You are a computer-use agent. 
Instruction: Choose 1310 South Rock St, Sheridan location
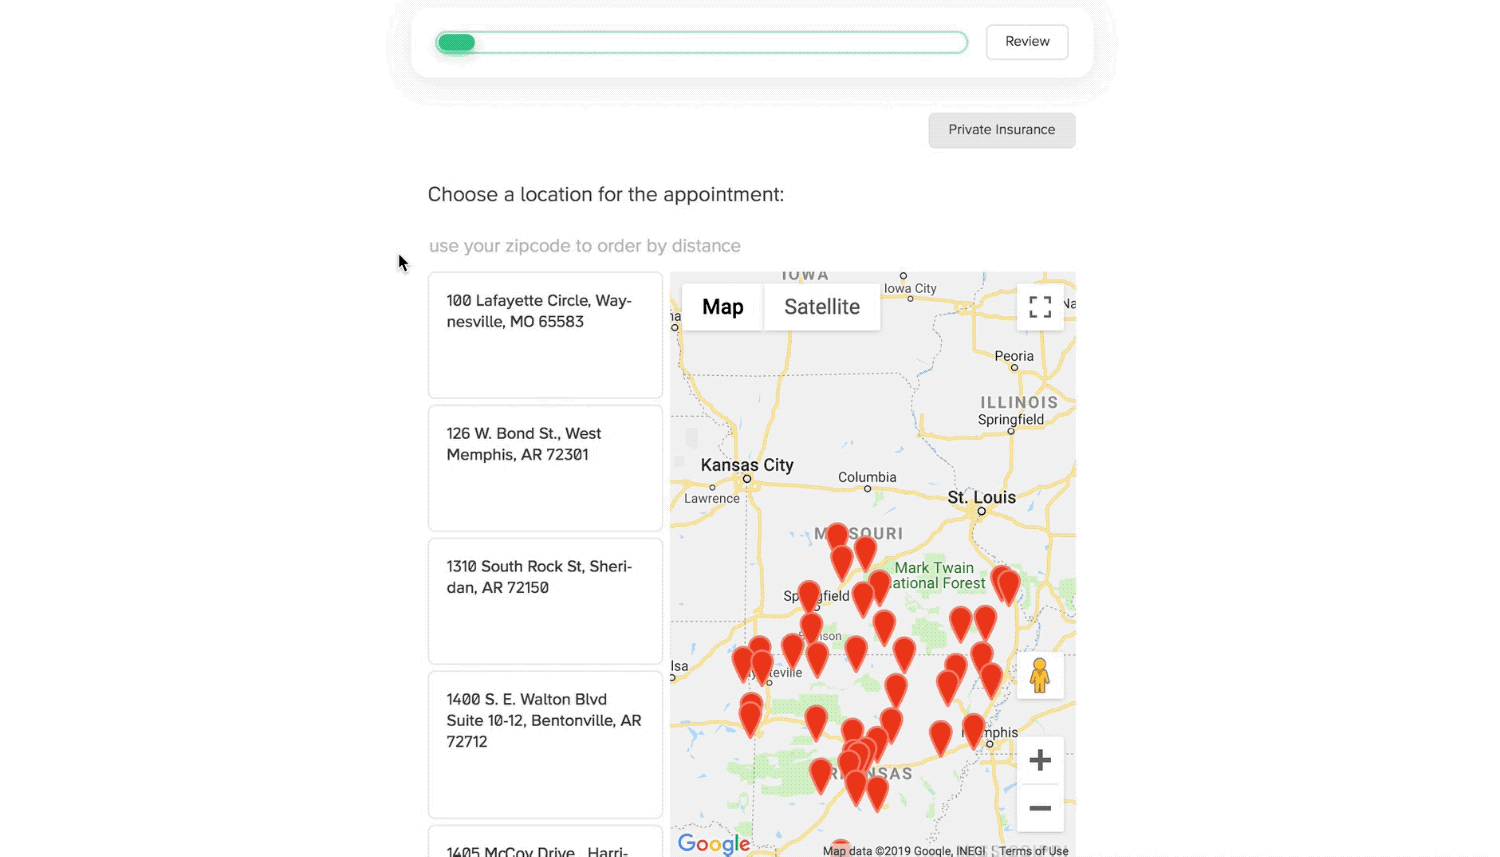545,601
